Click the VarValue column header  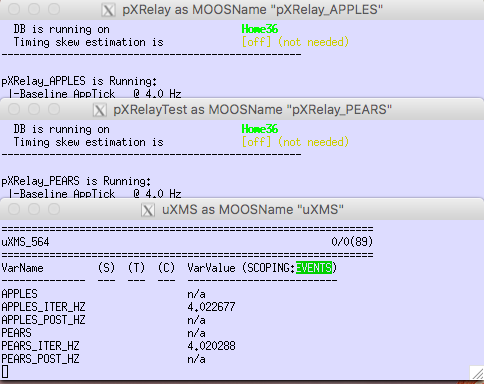tap(211, 268)
